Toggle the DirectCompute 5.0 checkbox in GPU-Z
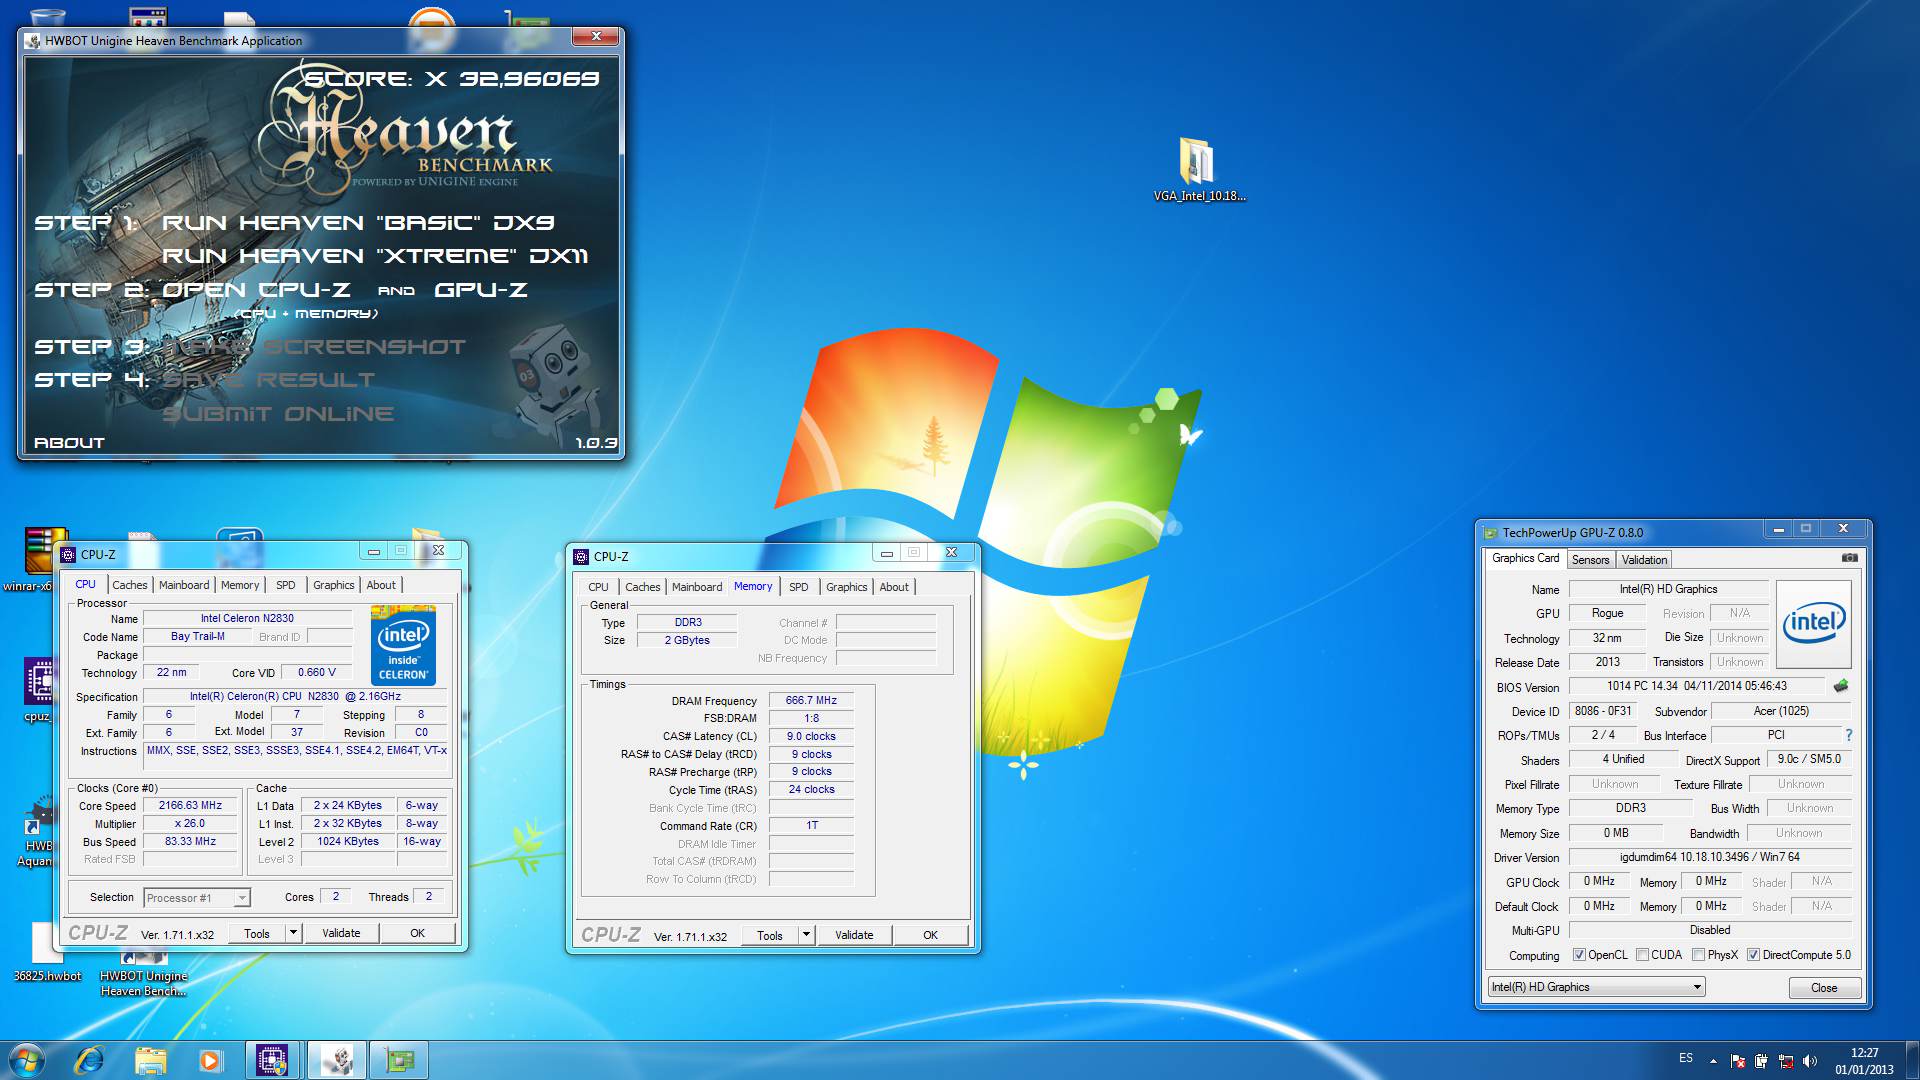1920x1080 pixels. [x=1753, y=955]
